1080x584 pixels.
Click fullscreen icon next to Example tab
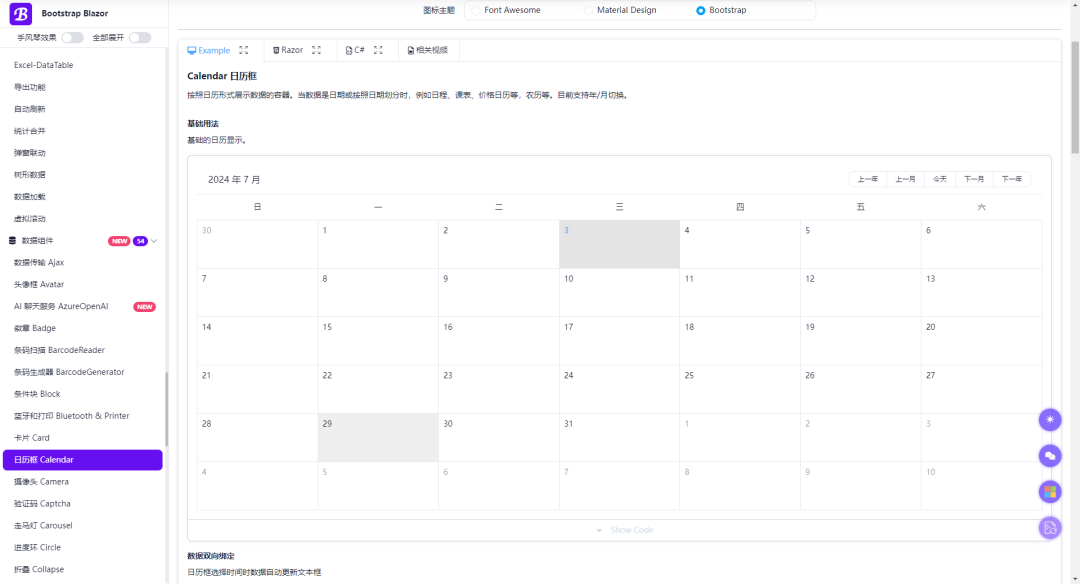(x=244, y=50)
